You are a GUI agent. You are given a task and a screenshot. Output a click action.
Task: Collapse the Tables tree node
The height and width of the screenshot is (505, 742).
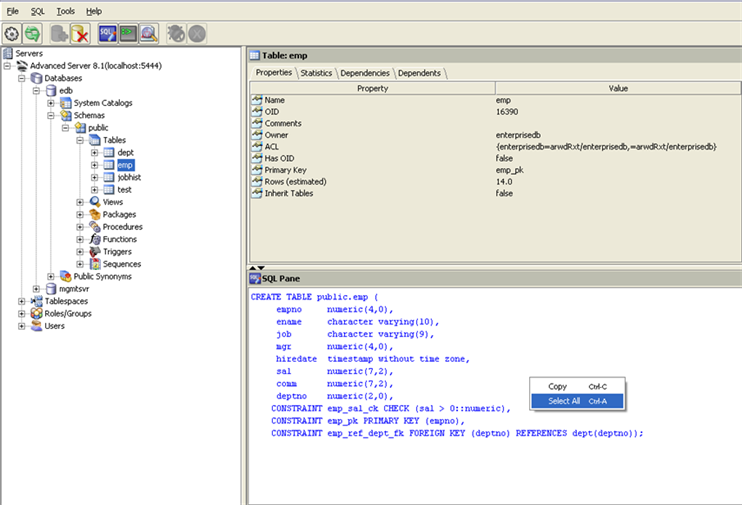click(x=80, y=140)
